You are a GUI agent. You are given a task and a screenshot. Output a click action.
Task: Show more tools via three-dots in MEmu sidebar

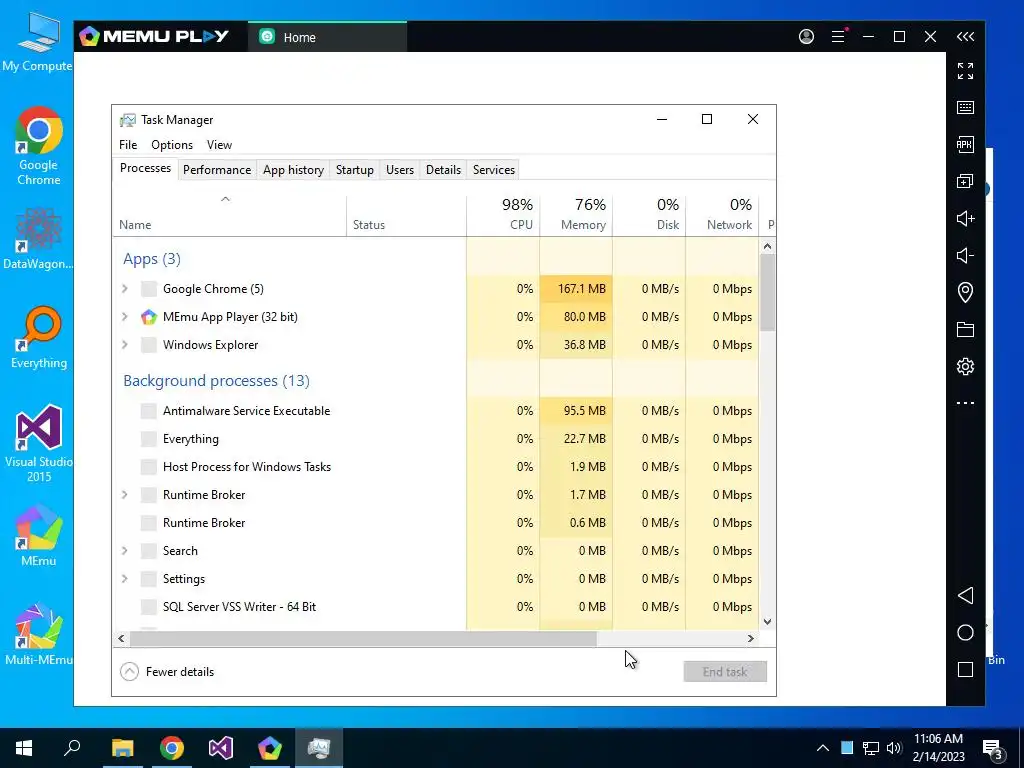(x=965, y=403)
